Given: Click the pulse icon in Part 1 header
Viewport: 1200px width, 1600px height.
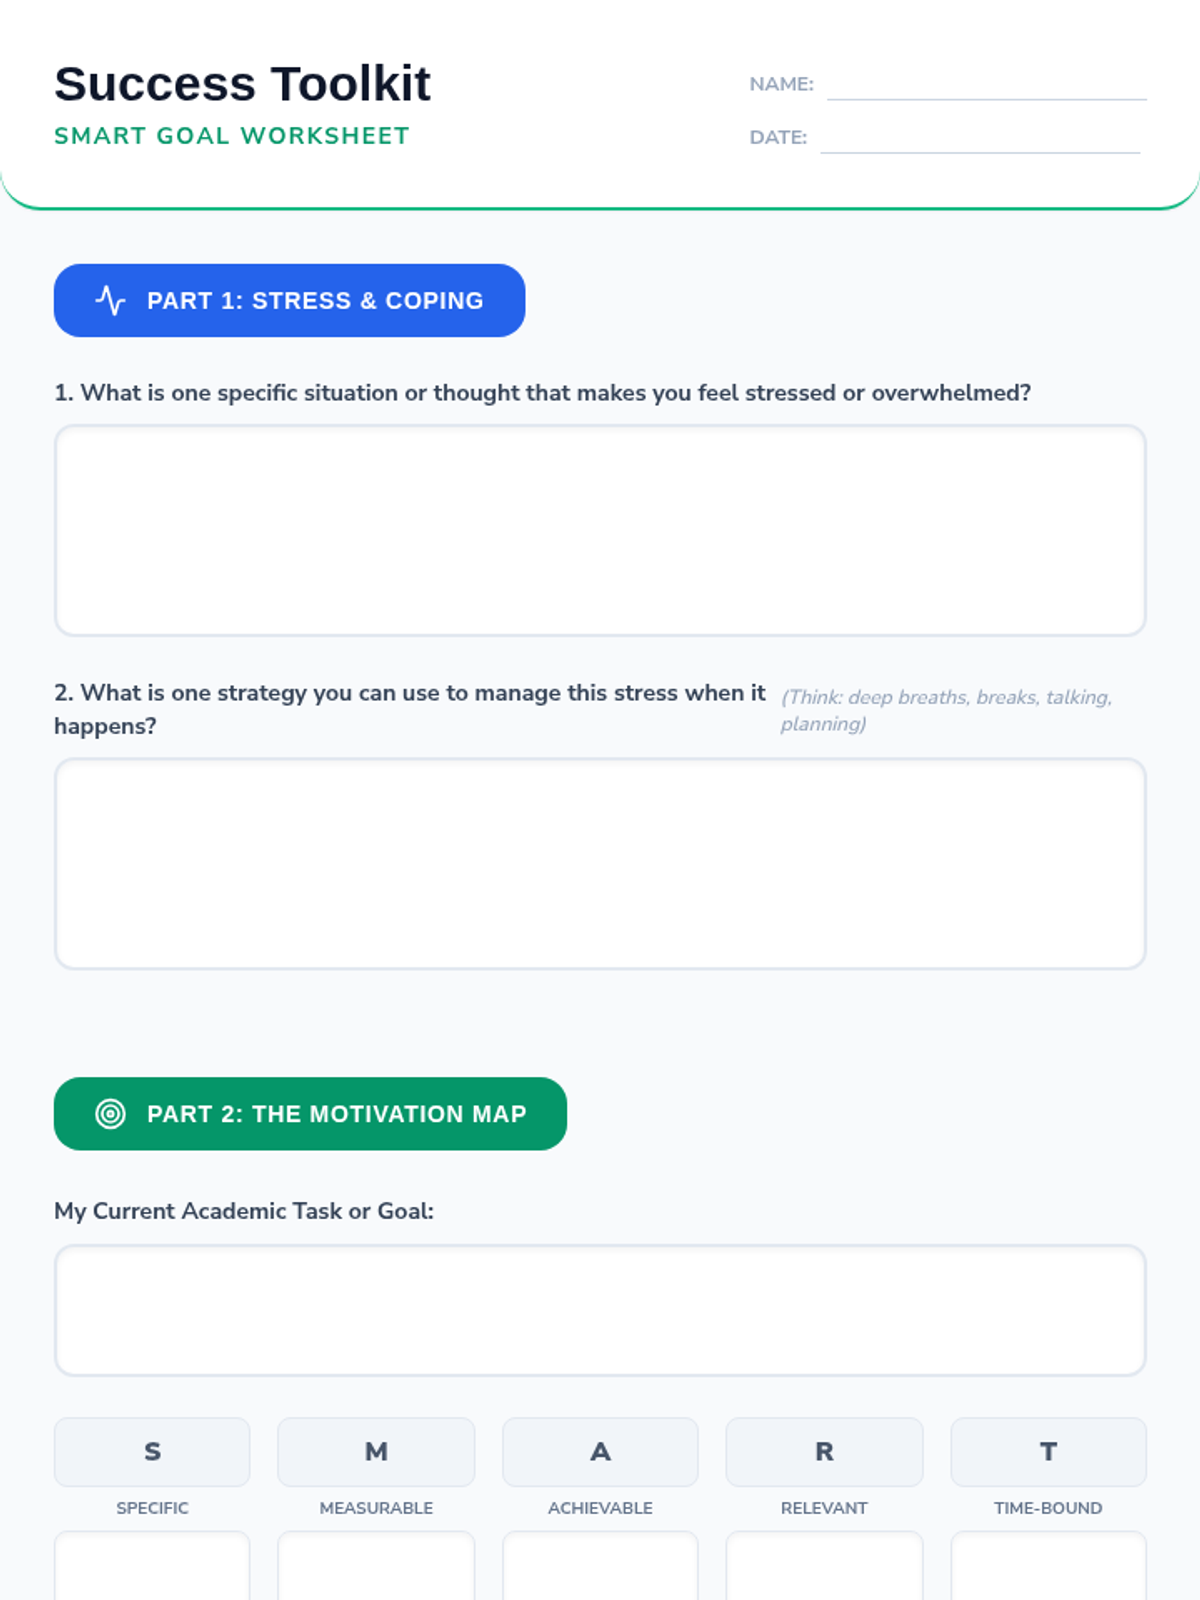Looking at the screenshot, I should click(110, 301).
